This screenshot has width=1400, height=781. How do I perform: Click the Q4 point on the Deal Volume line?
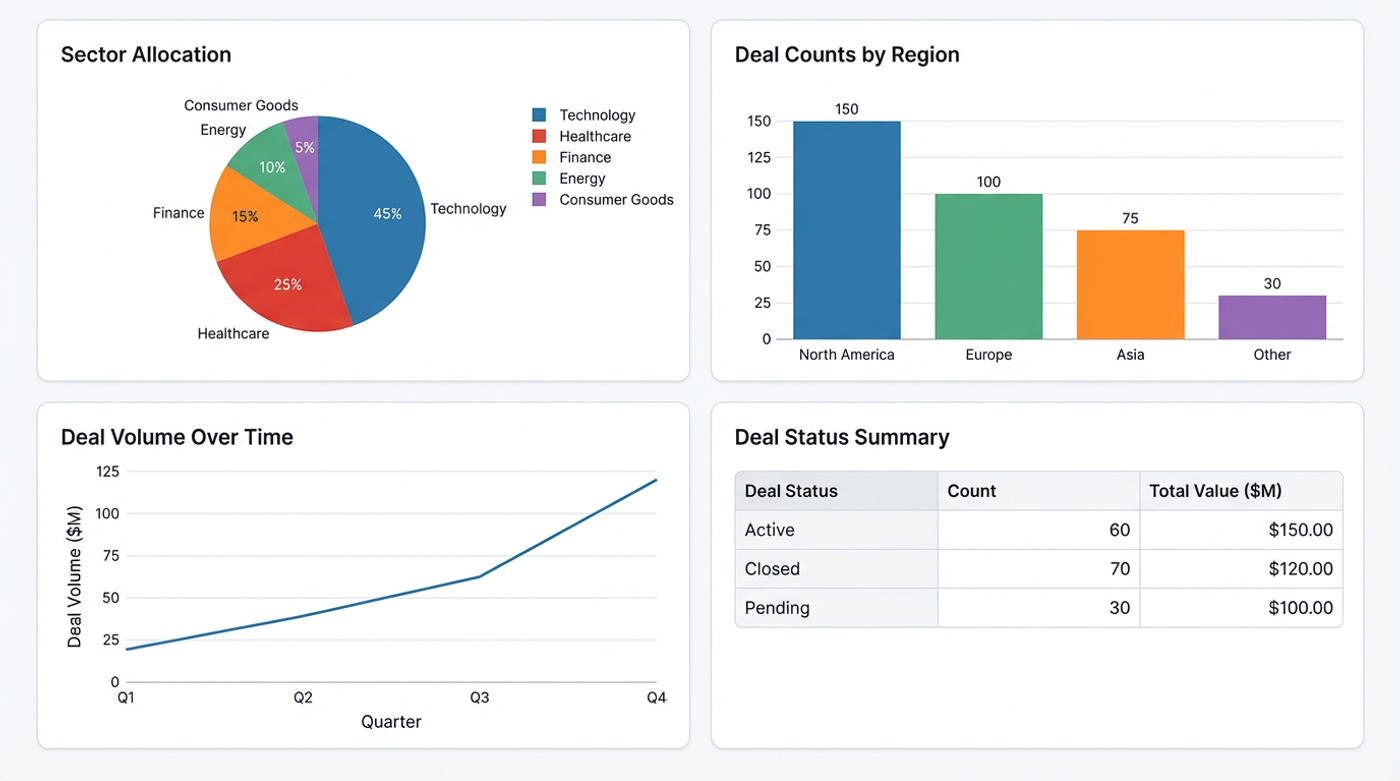coord(657,478)
